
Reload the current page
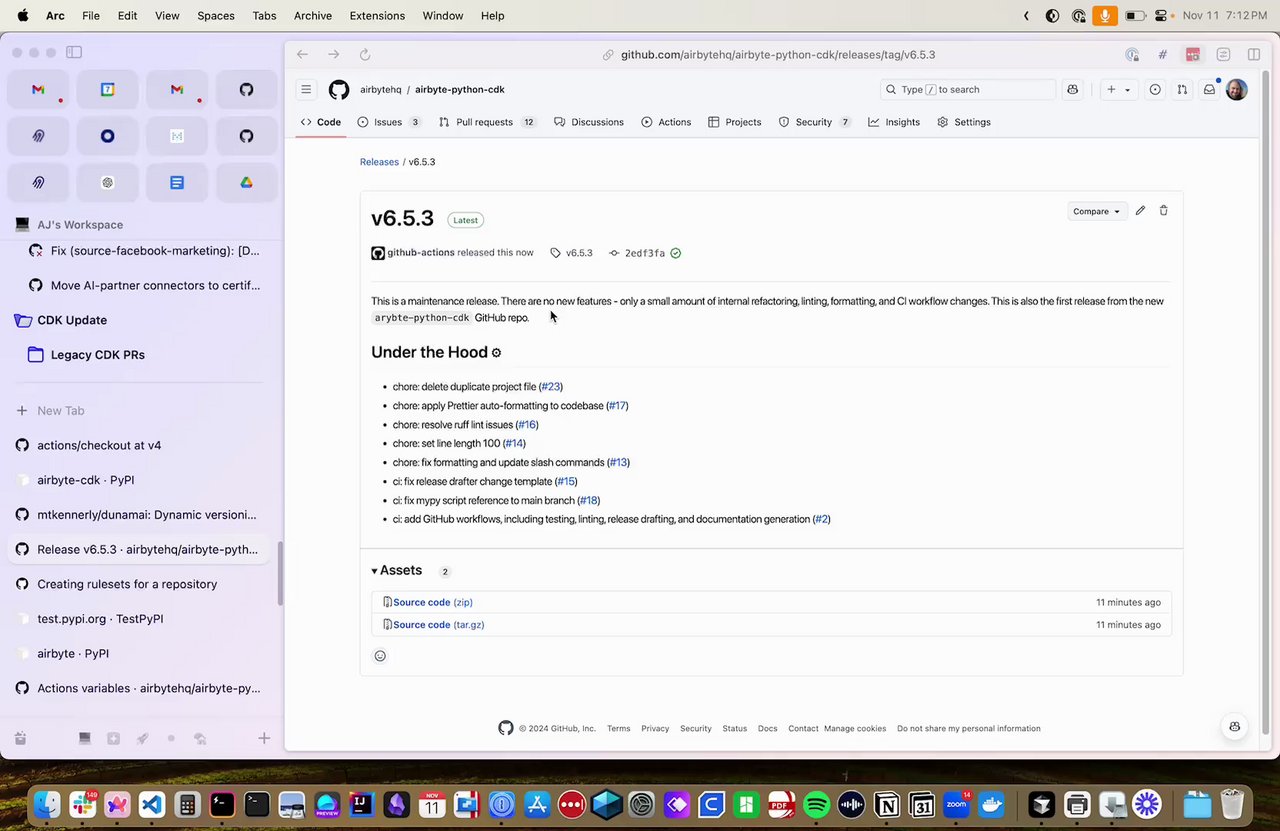click(365, 55)
